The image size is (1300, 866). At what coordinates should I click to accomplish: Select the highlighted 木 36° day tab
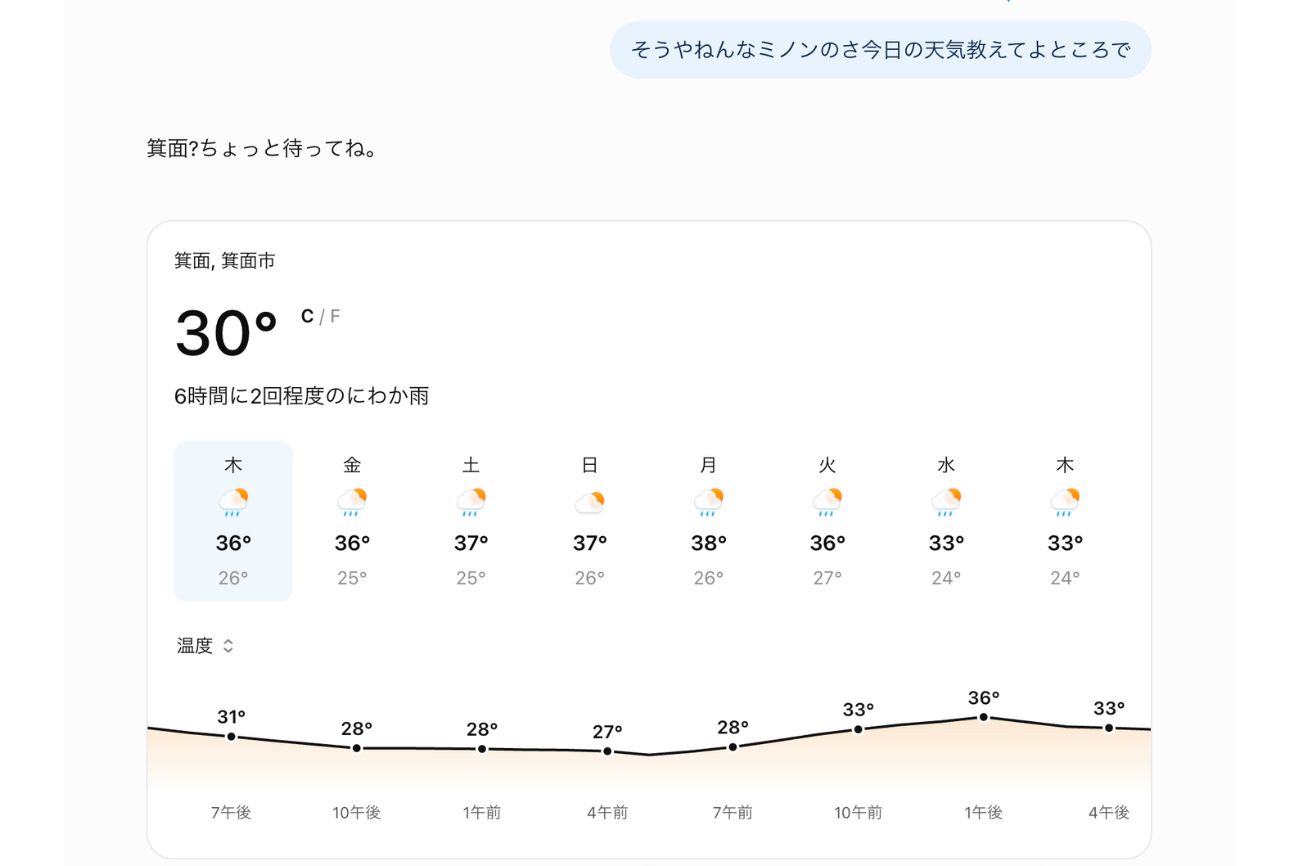click(233, 521)
